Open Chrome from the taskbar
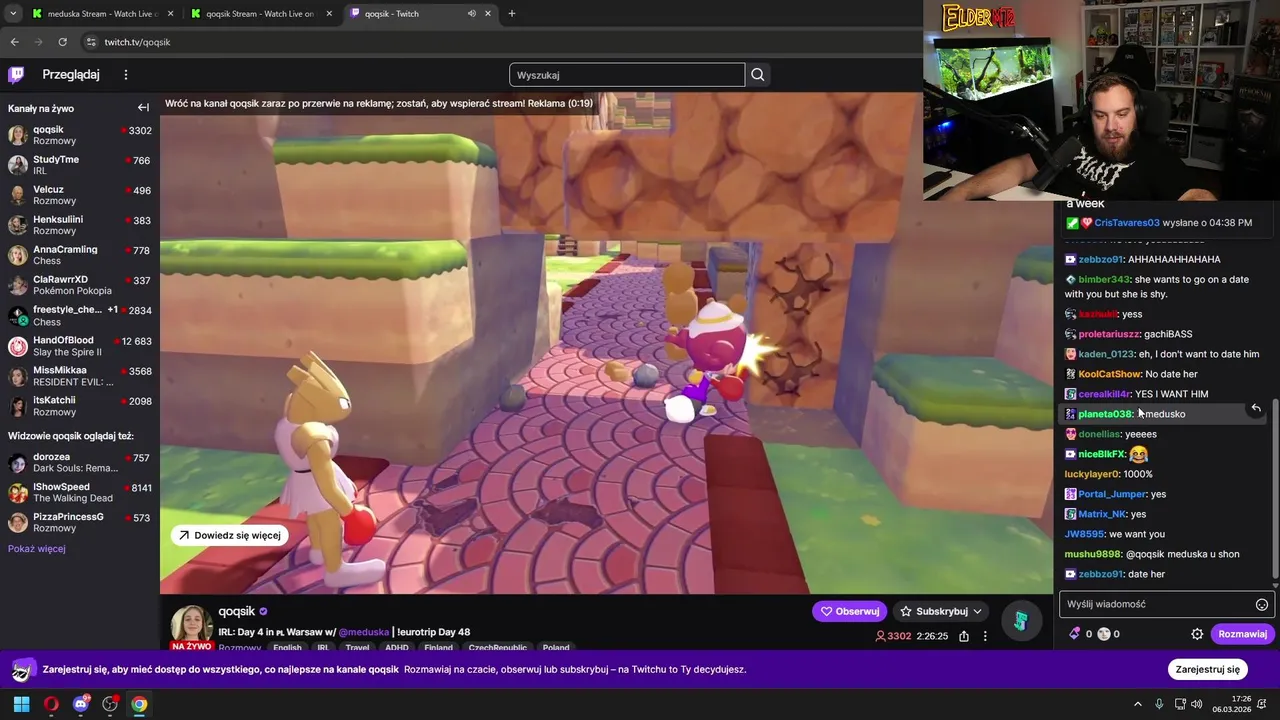 pos(139,704)
